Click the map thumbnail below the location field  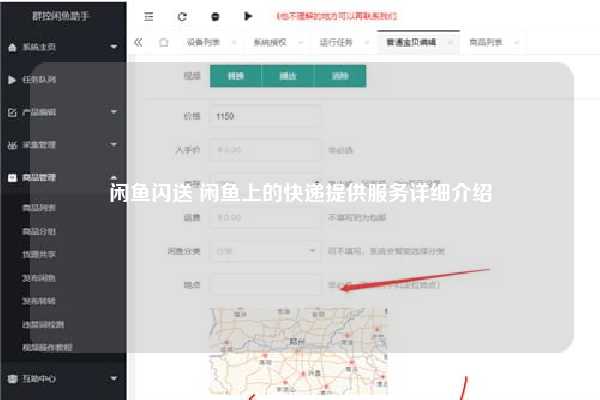pos(299,350)
